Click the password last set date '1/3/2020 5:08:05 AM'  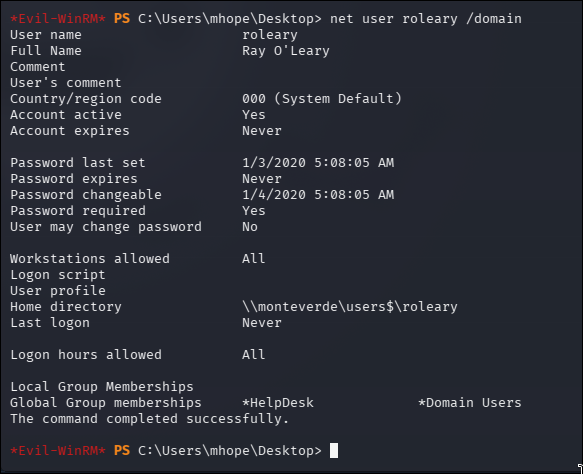pyautogui.click(x=318, y=163)
